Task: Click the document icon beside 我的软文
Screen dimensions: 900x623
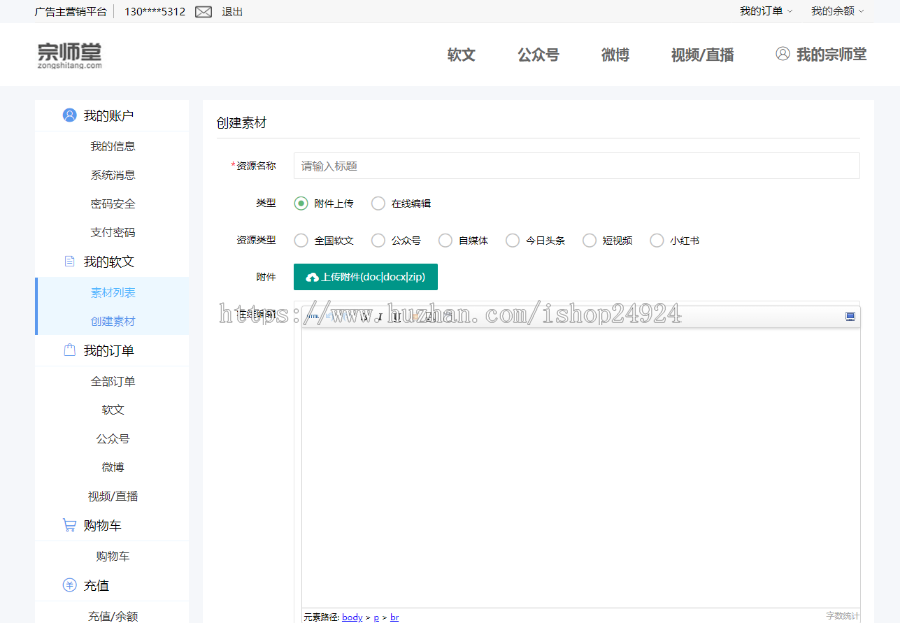Action: point(68,261)
